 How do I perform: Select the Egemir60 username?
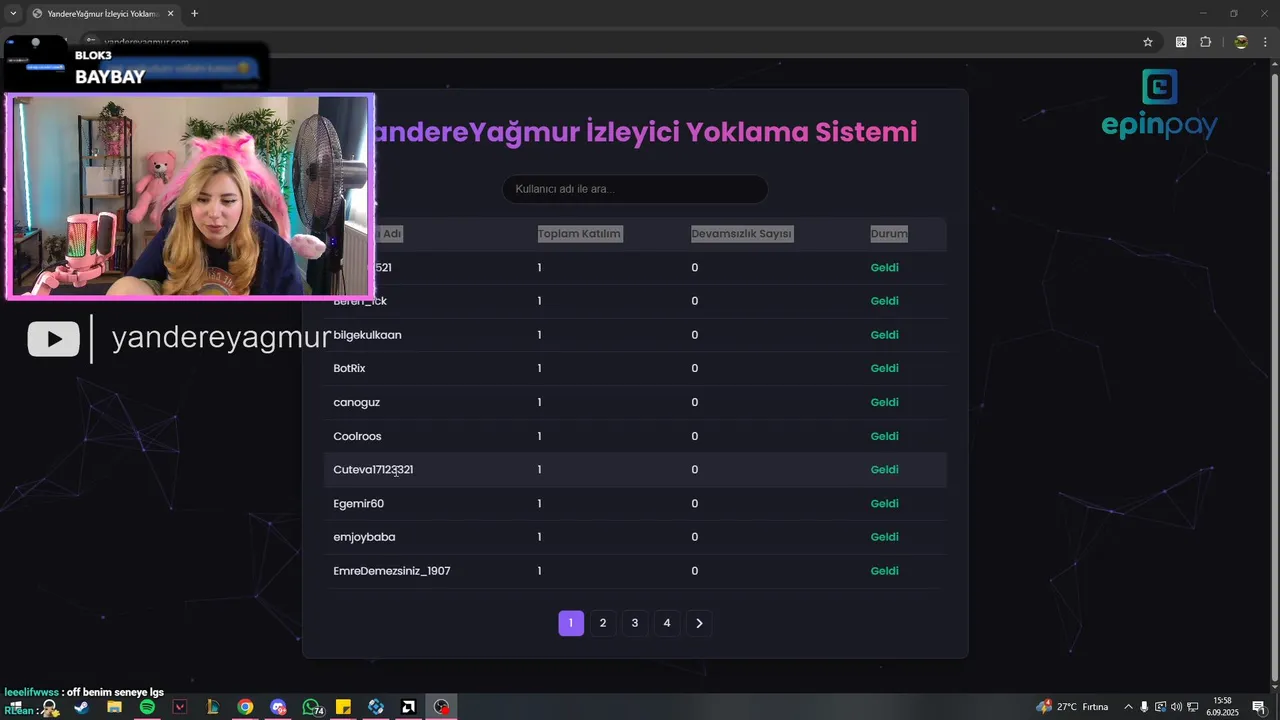[x=358, y=503]
